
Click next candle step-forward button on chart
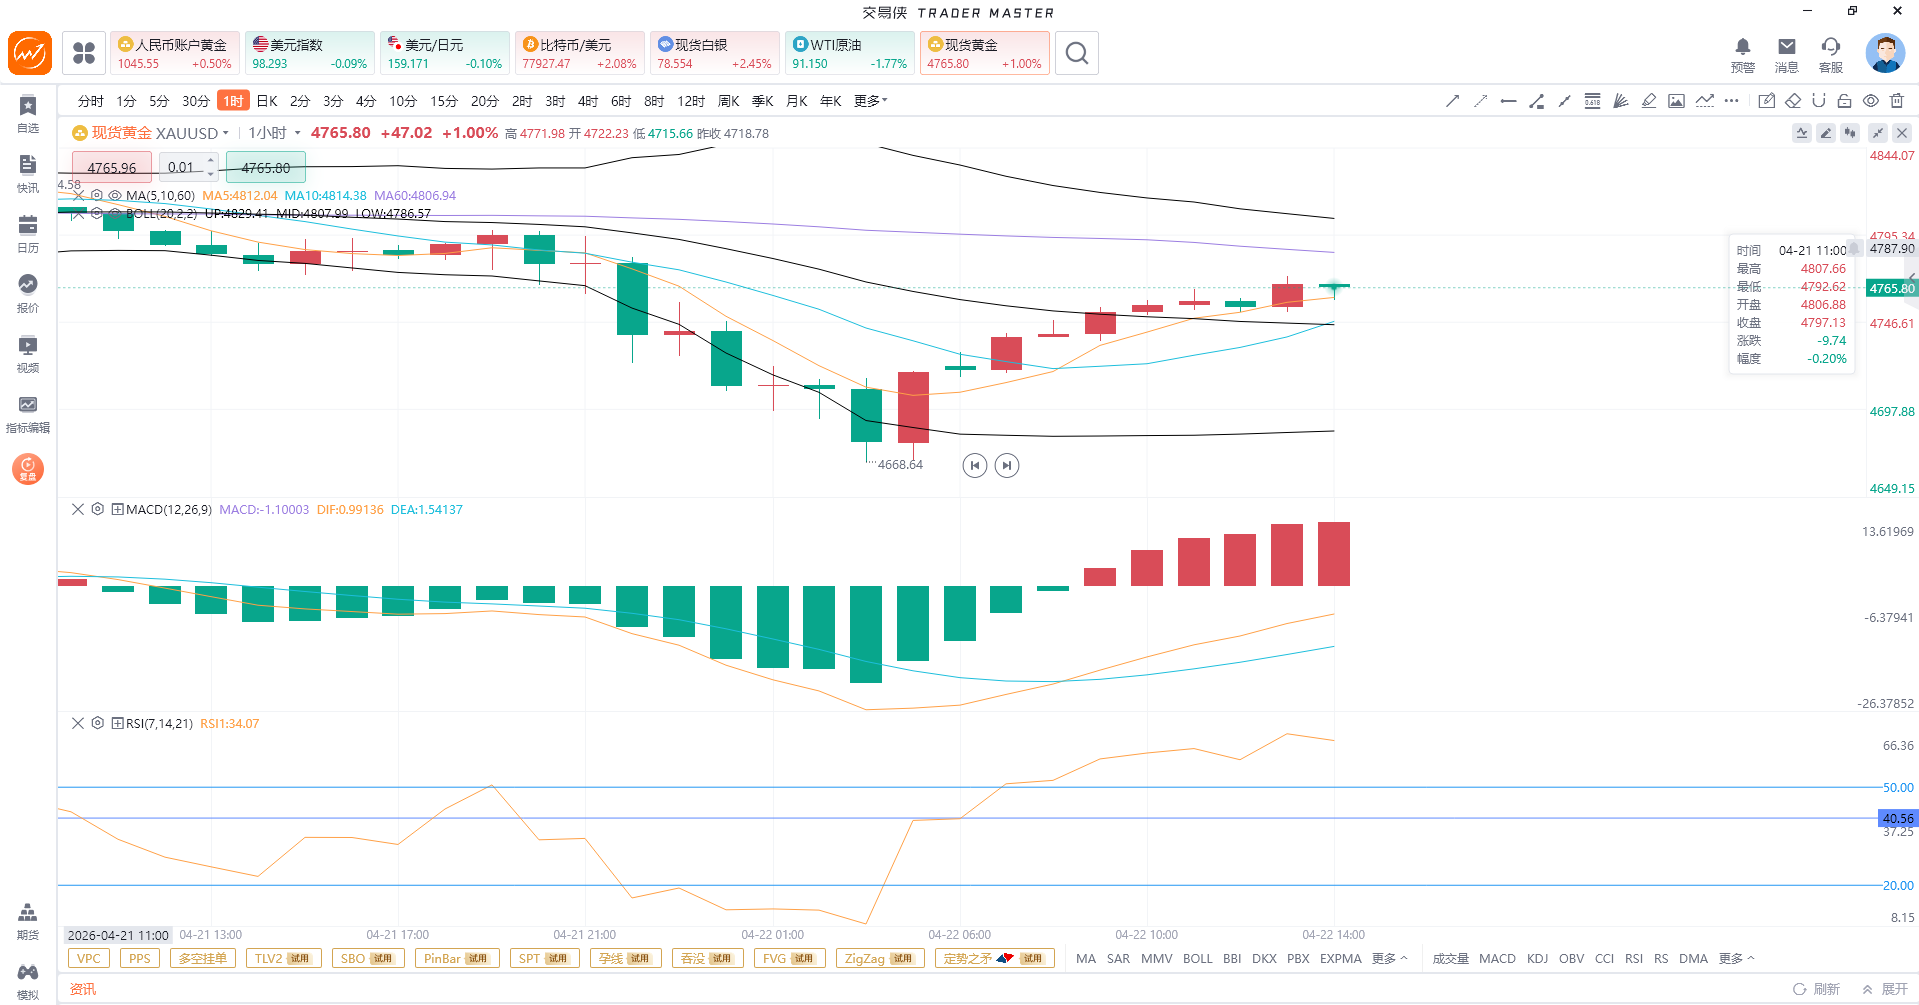tap(1007, 465)
